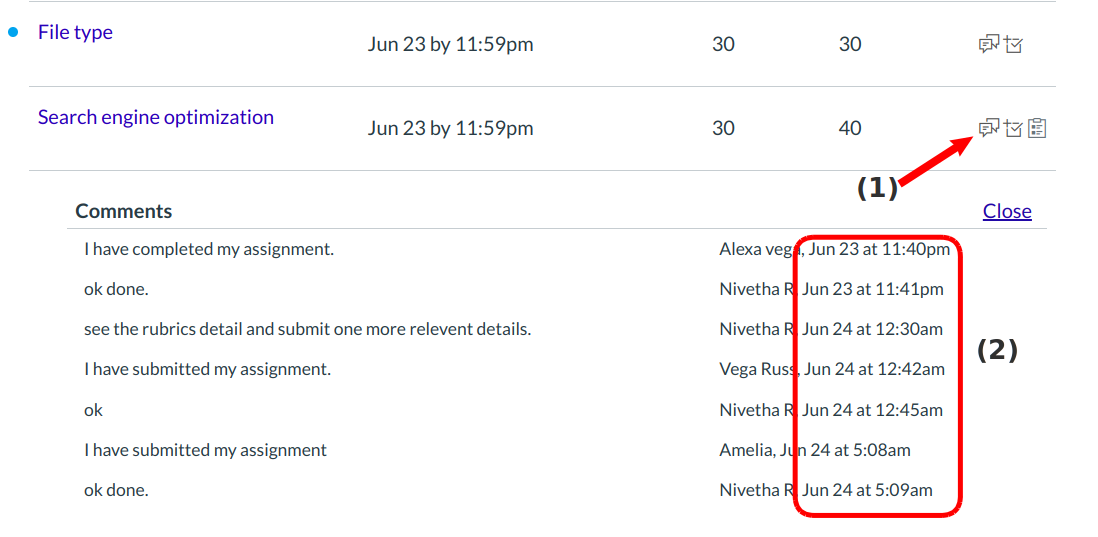
Task: Click the File type due date
Action: [450, 45]
